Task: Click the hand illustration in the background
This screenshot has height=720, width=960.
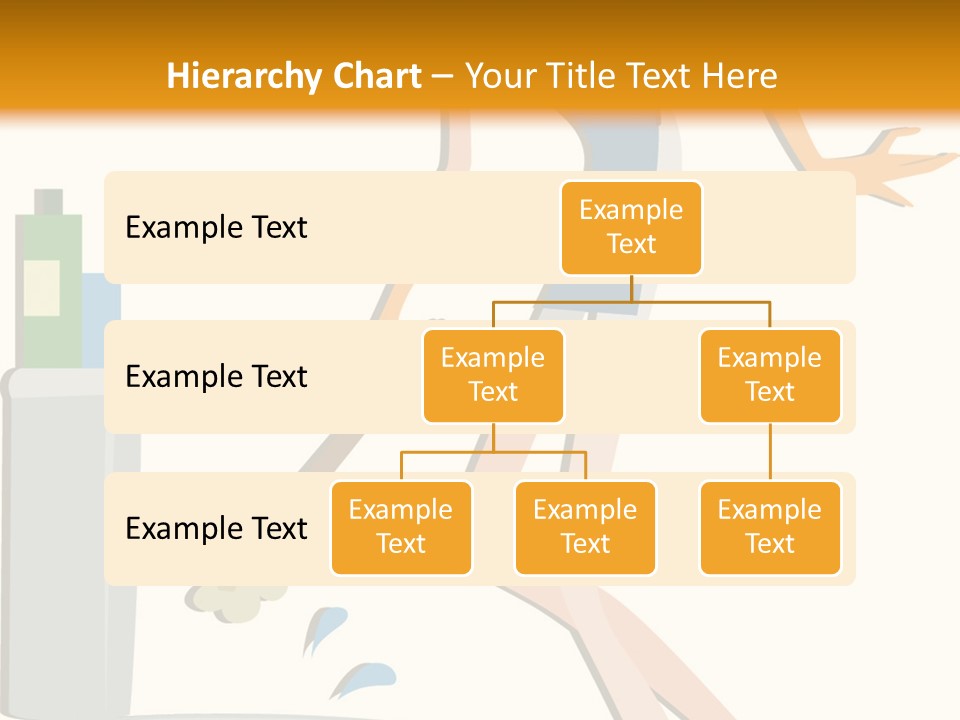Action: click(x=880, y=165)
